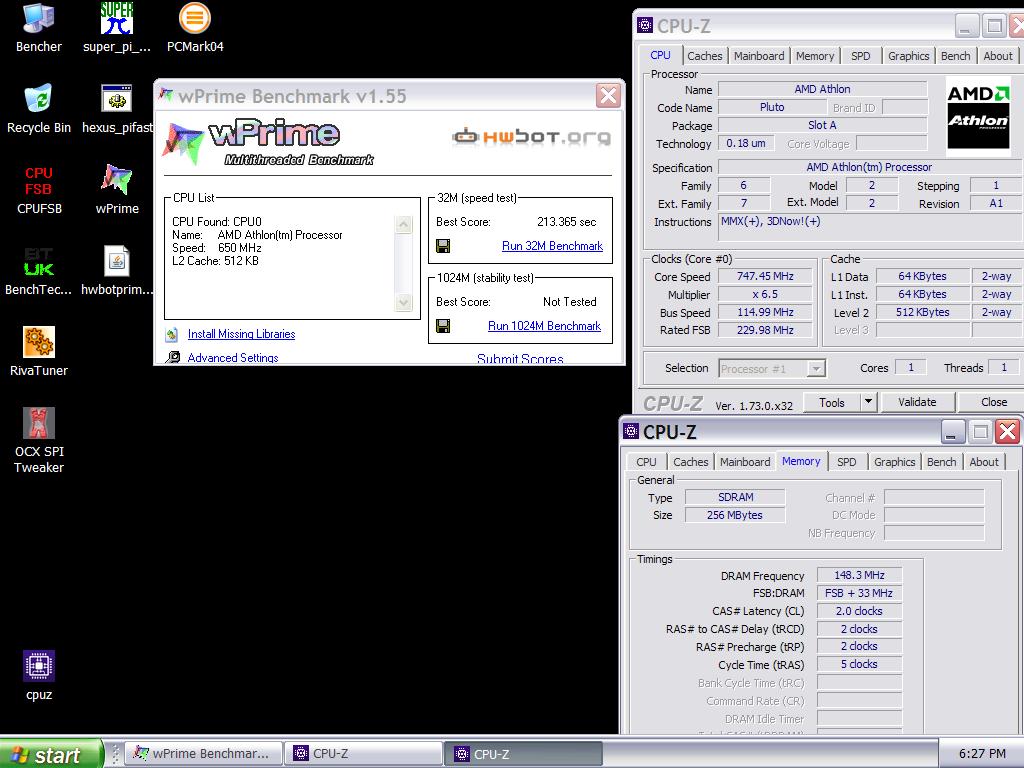Switch to Caches tab in lower CPU-Z

(x=690, y=462)
